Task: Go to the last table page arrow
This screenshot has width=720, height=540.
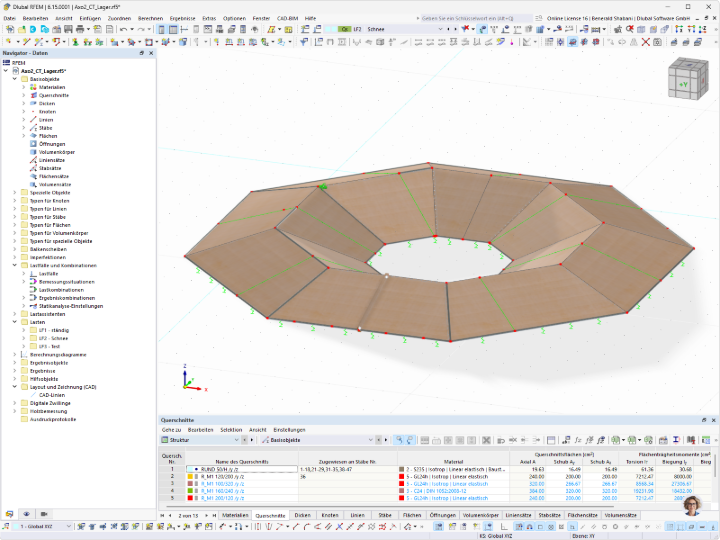Action: pyautogui.click(x=214, y=515)
